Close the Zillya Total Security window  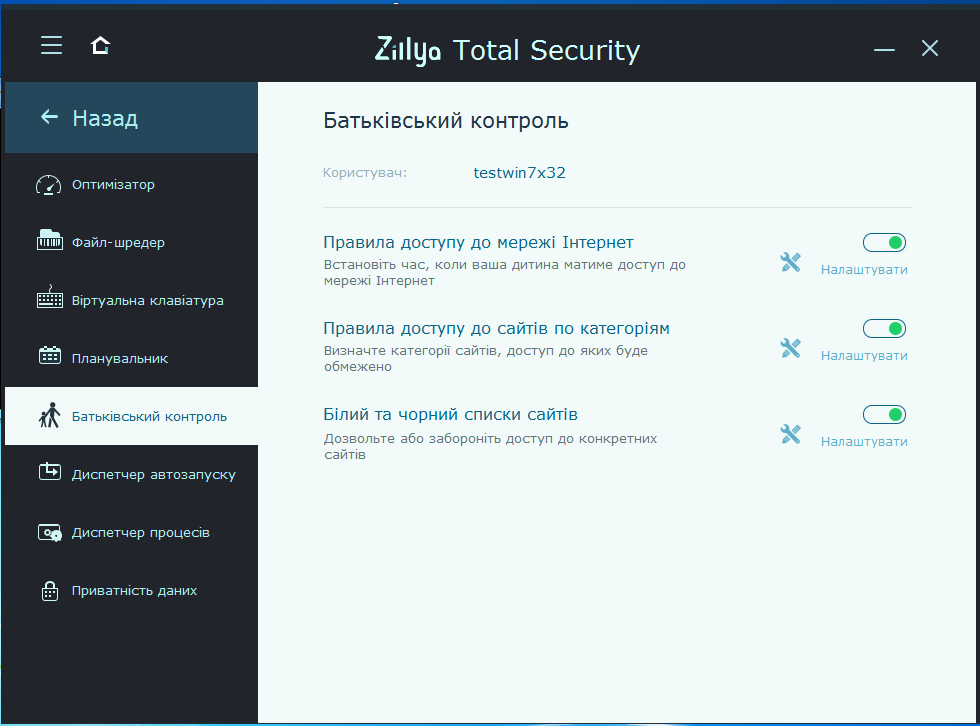tap(929, 48)
